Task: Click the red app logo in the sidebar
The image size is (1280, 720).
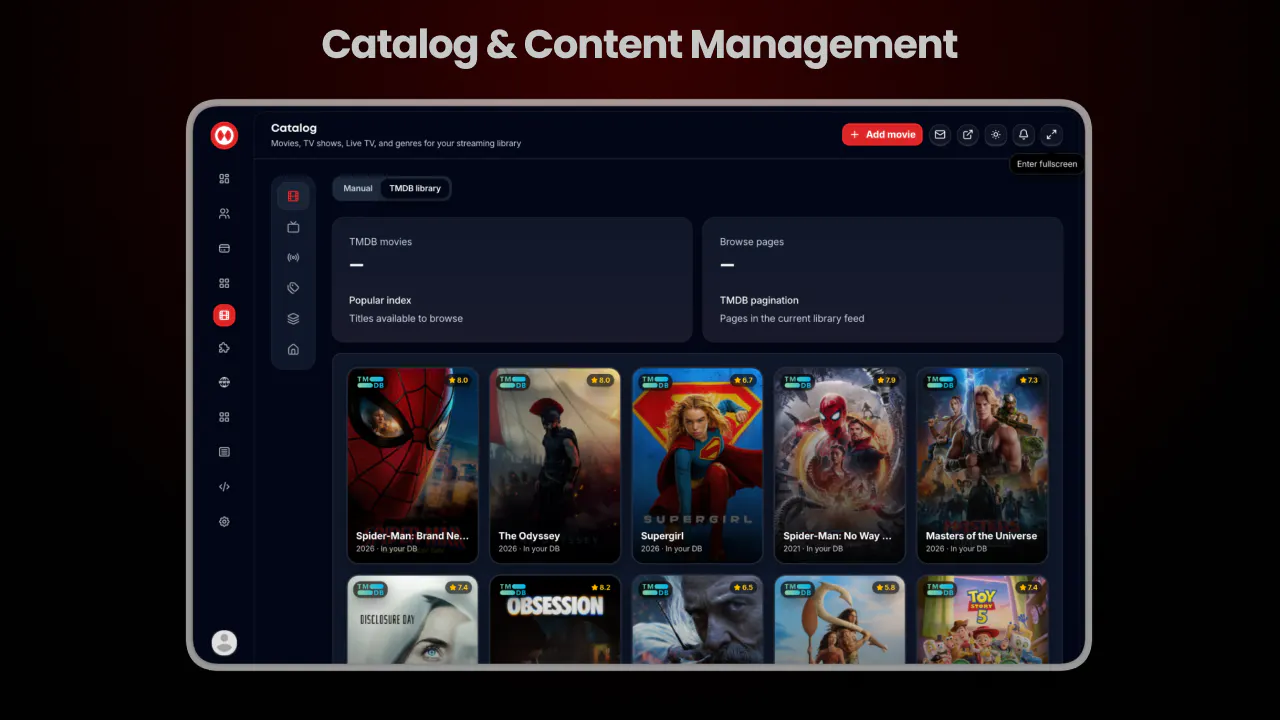Action: point(224,135)
